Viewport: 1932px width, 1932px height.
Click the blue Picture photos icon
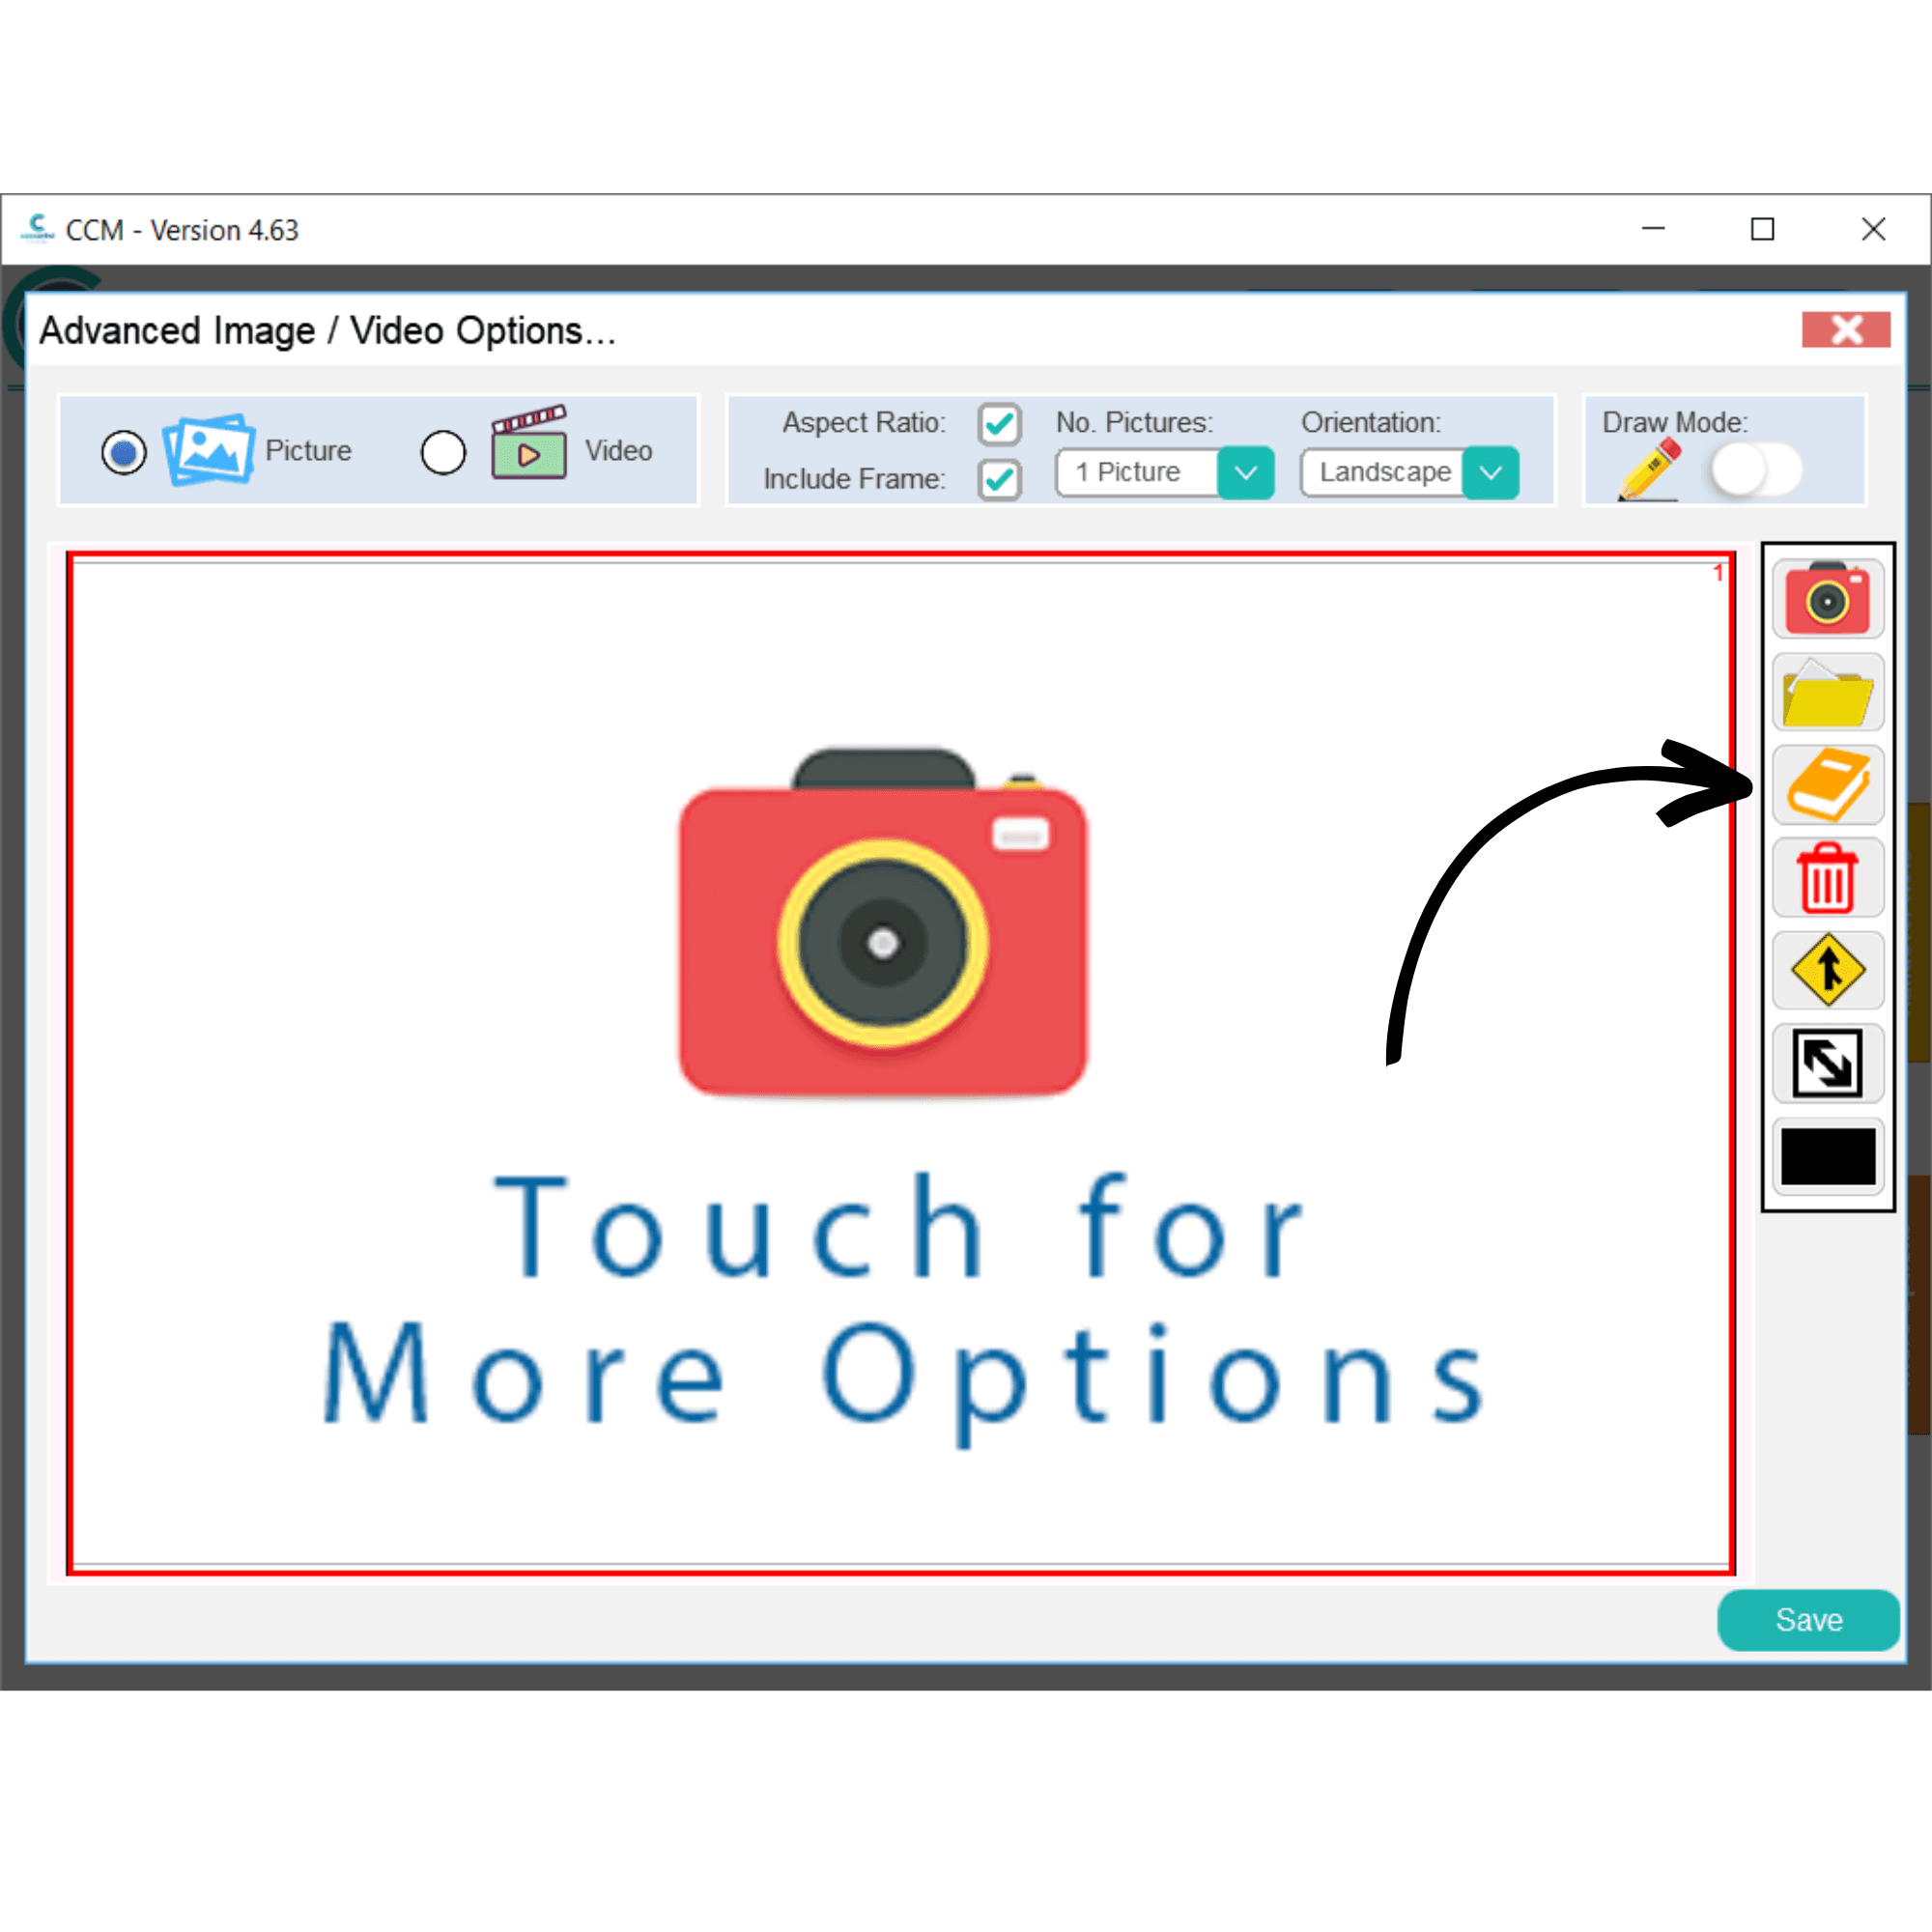(x=209, y=449)
